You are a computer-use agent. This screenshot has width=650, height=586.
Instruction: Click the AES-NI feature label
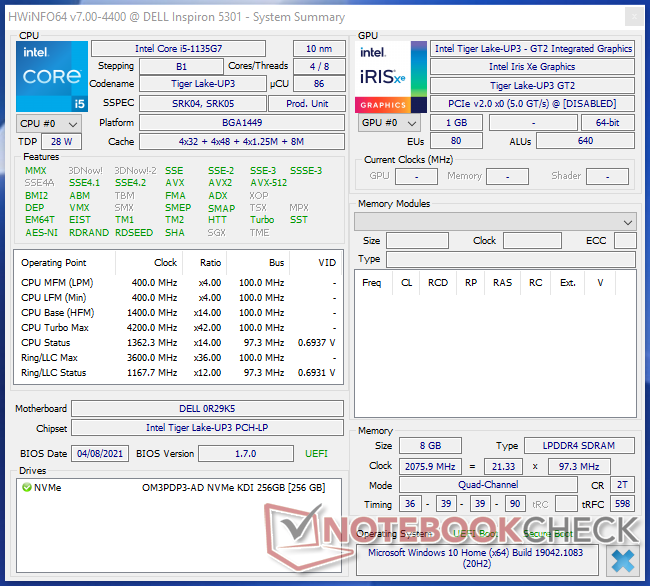[41, 232]
